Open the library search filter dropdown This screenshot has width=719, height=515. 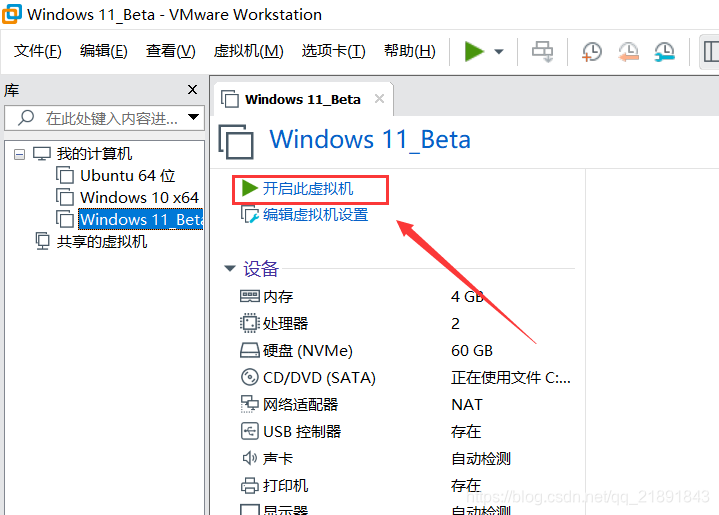click(x=194, y=117)
